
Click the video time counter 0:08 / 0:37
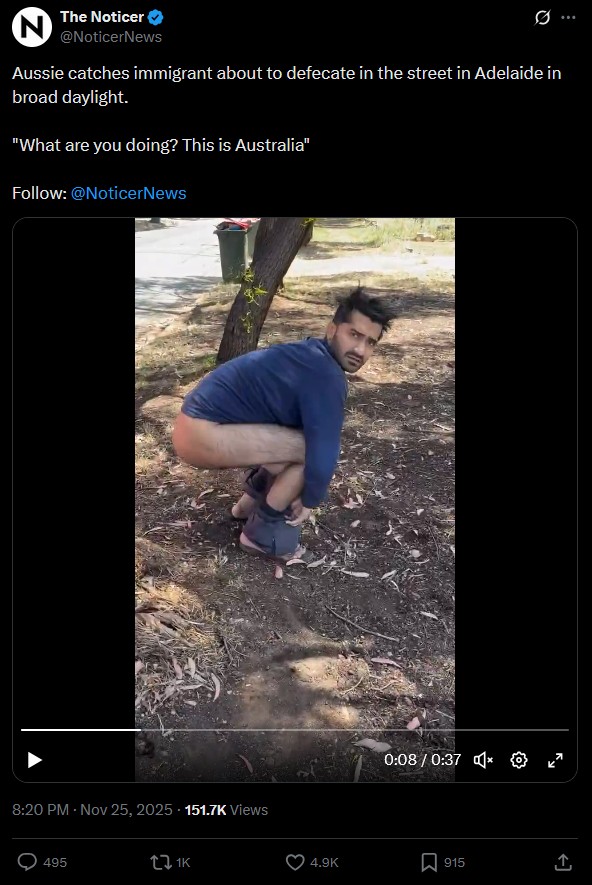click(x=423, y=760)
